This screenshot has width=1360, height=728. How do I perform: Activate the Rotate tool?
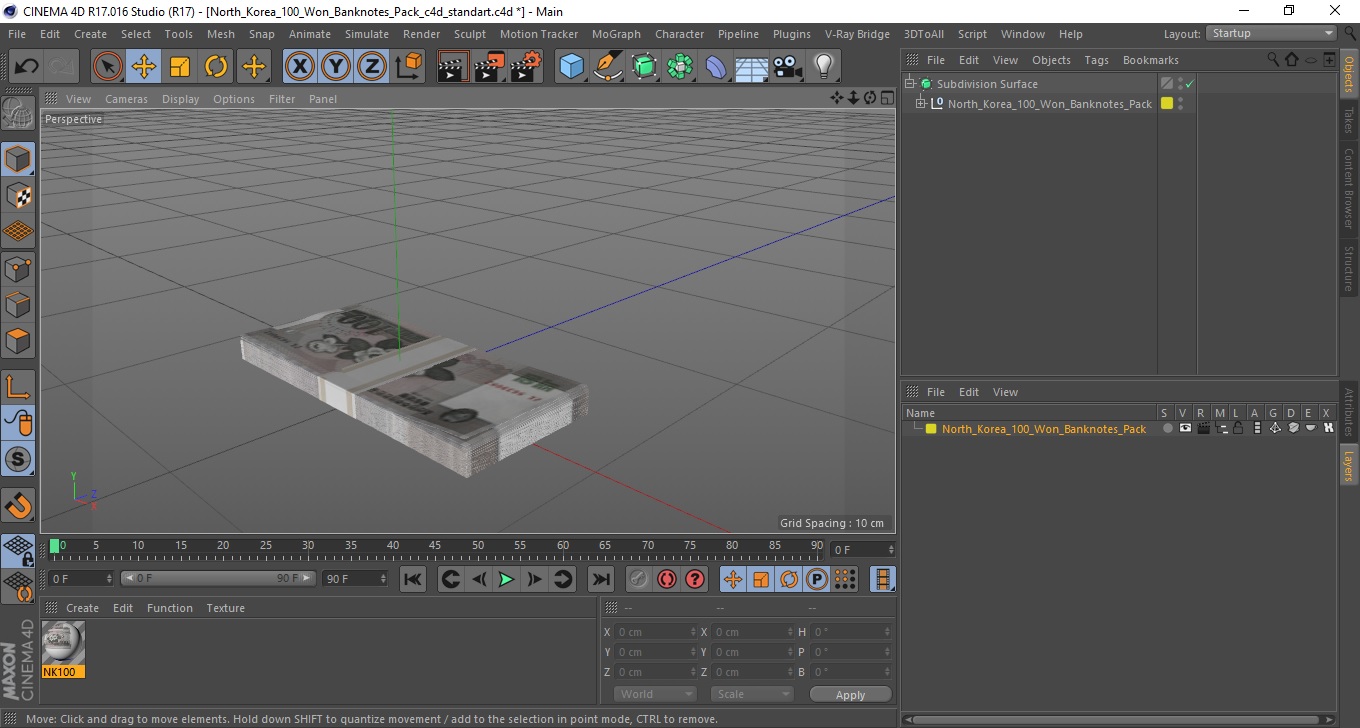point(216,67)
